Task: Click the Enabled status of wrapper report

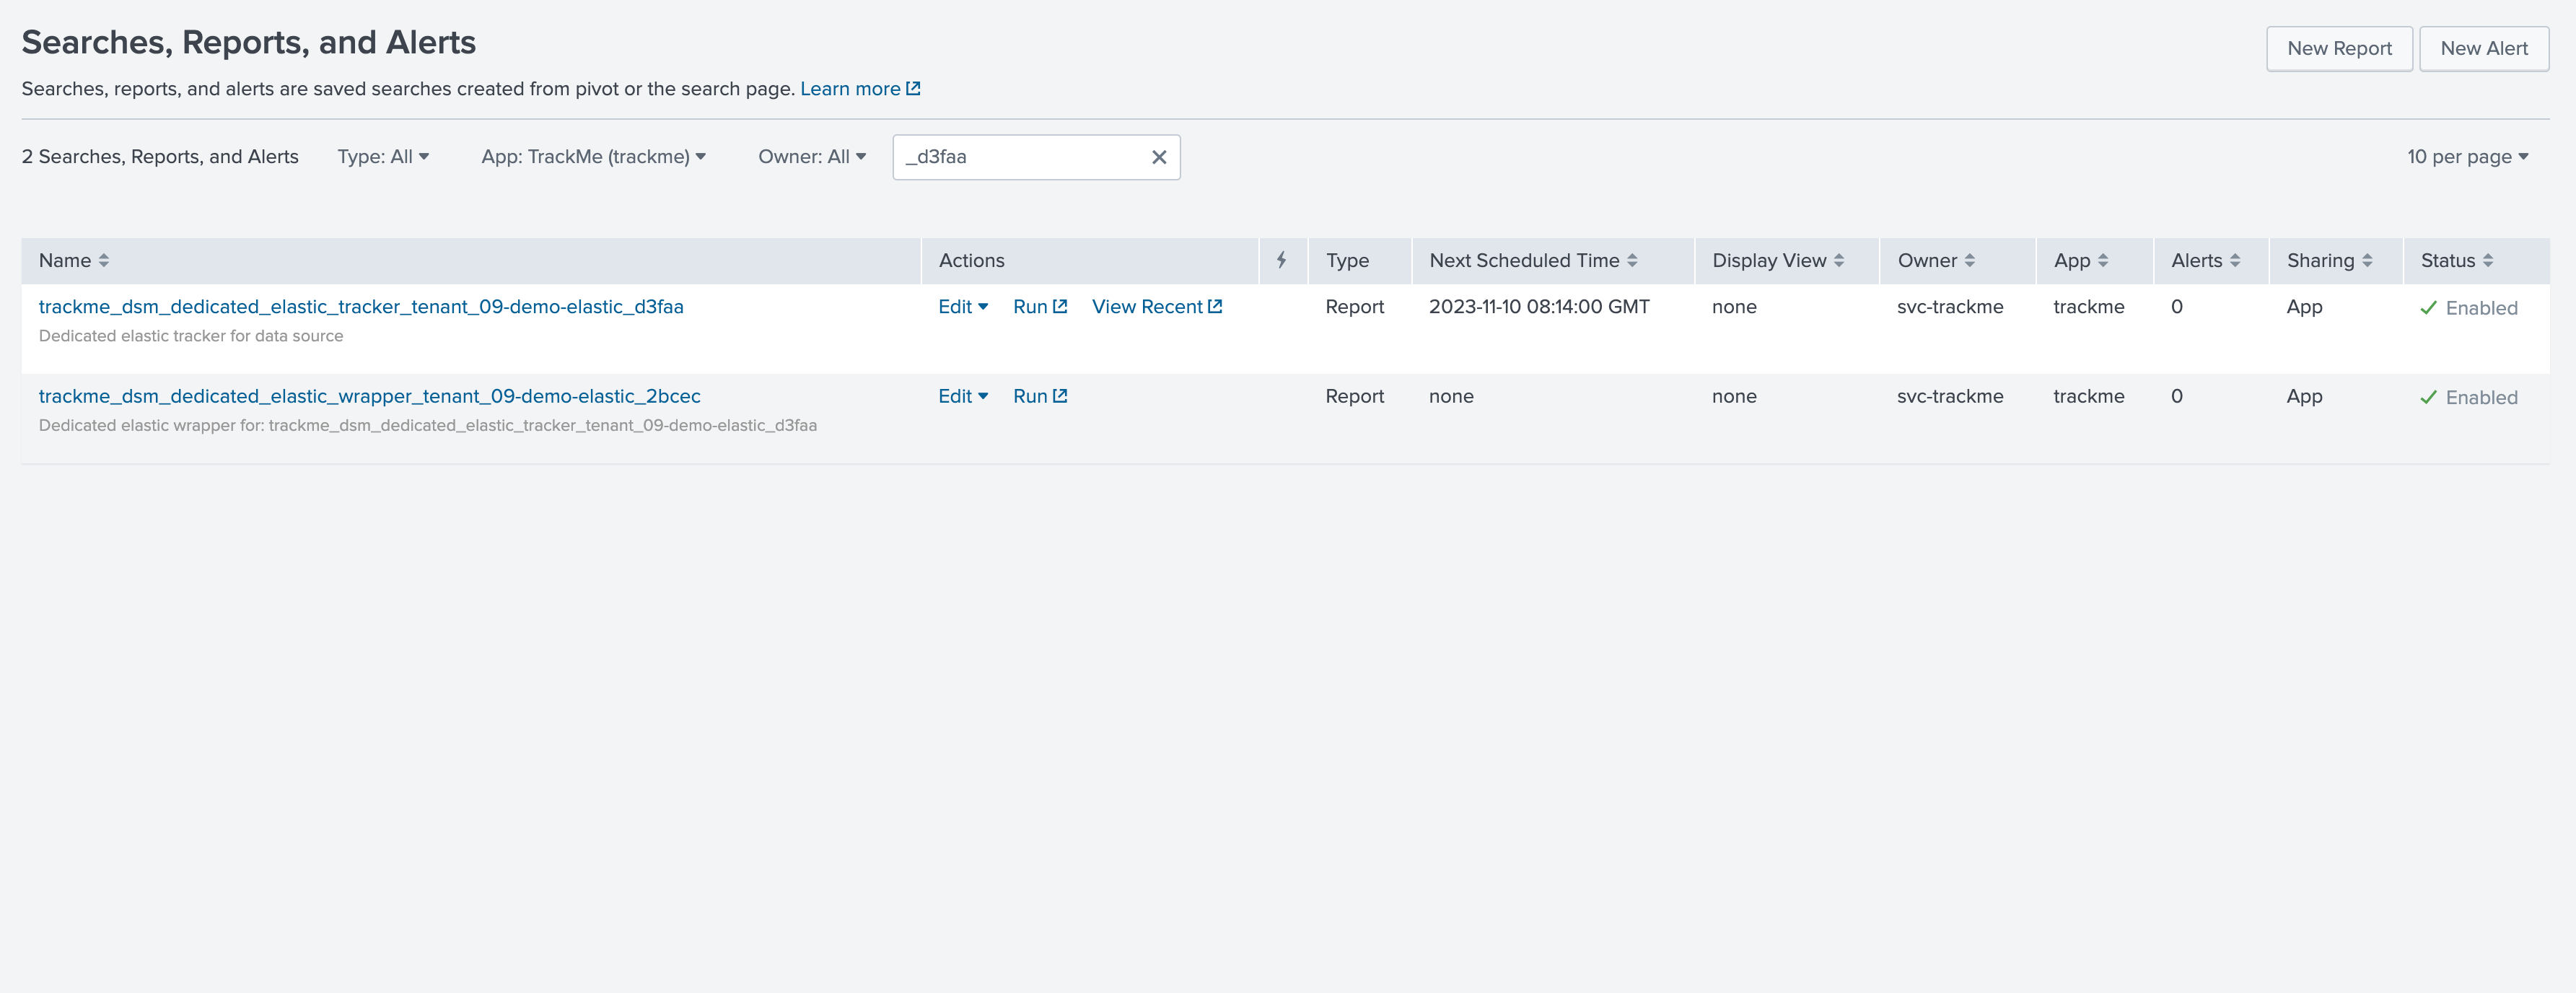Action: point(2468,398)
